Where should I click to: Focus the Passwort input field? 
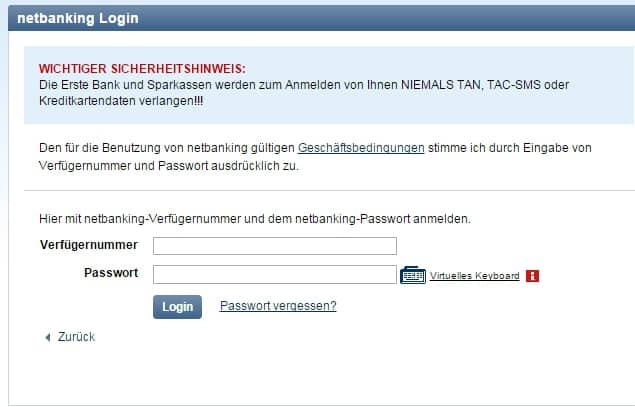pyautogui.click(x=275, y=275)
